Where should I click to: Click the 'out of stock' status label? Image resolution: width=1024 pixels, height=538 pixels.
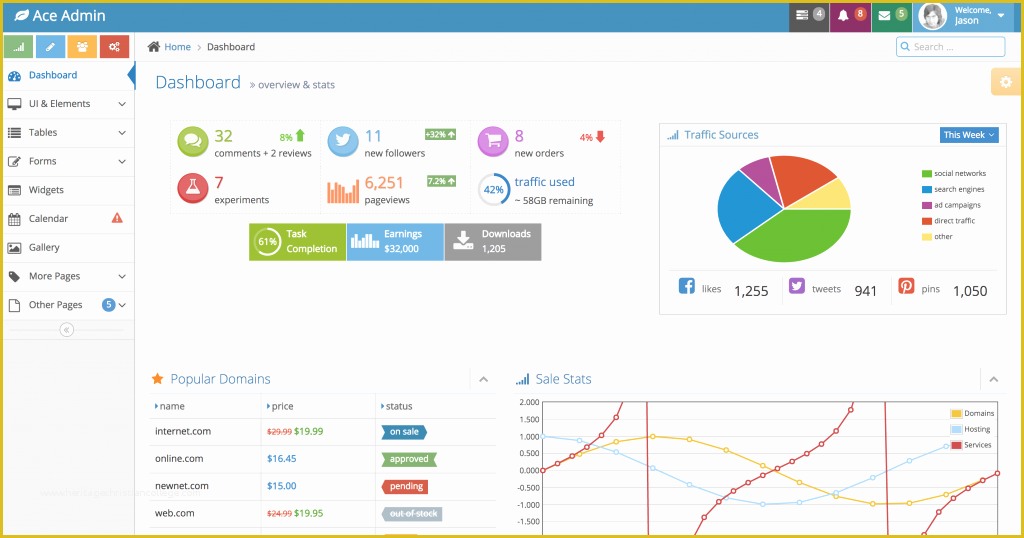click(412, 514)
